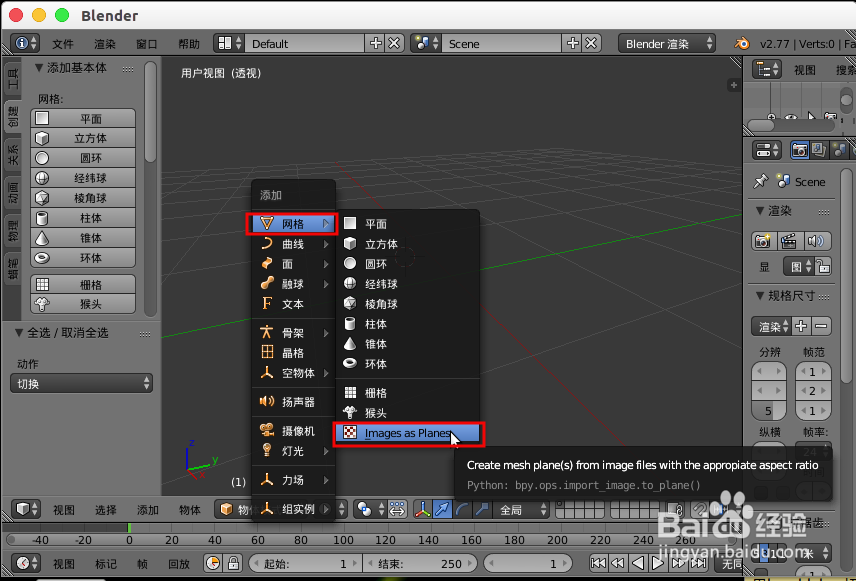Open the 文件 (File) menu
Screen dimensions: 856x581
(63, 44)
